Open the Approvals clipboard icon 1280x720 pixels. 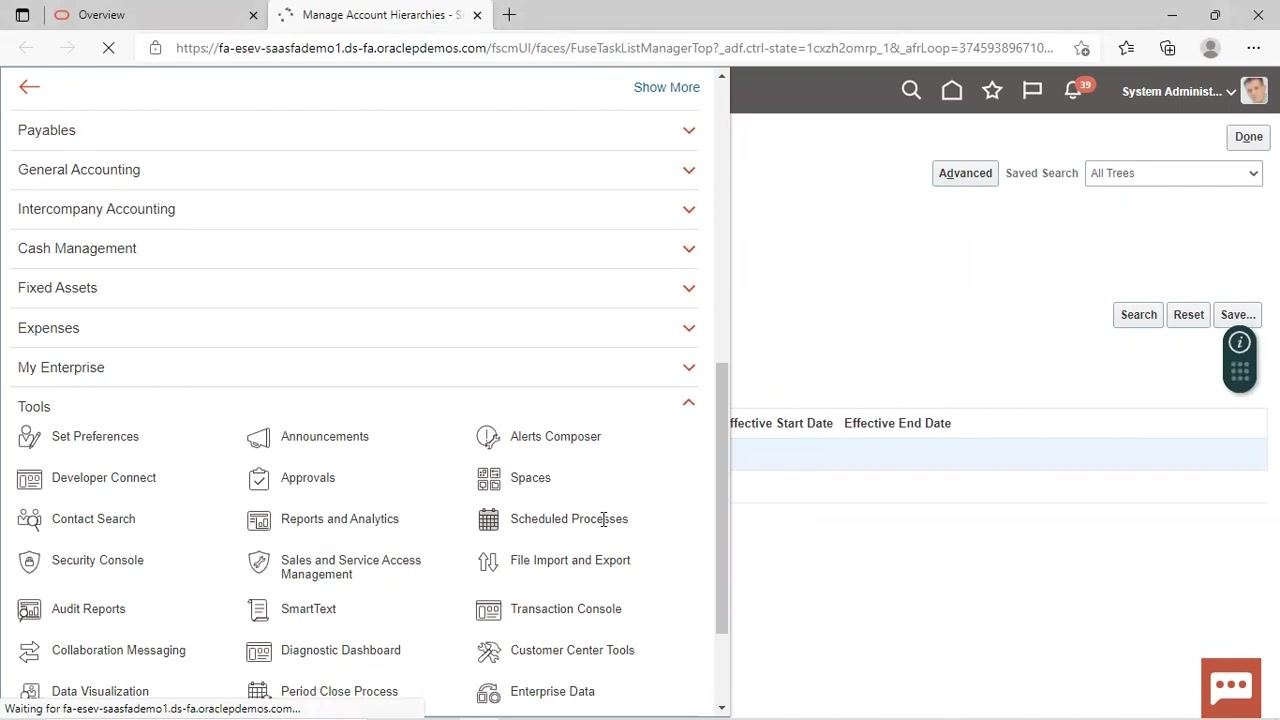259,478
